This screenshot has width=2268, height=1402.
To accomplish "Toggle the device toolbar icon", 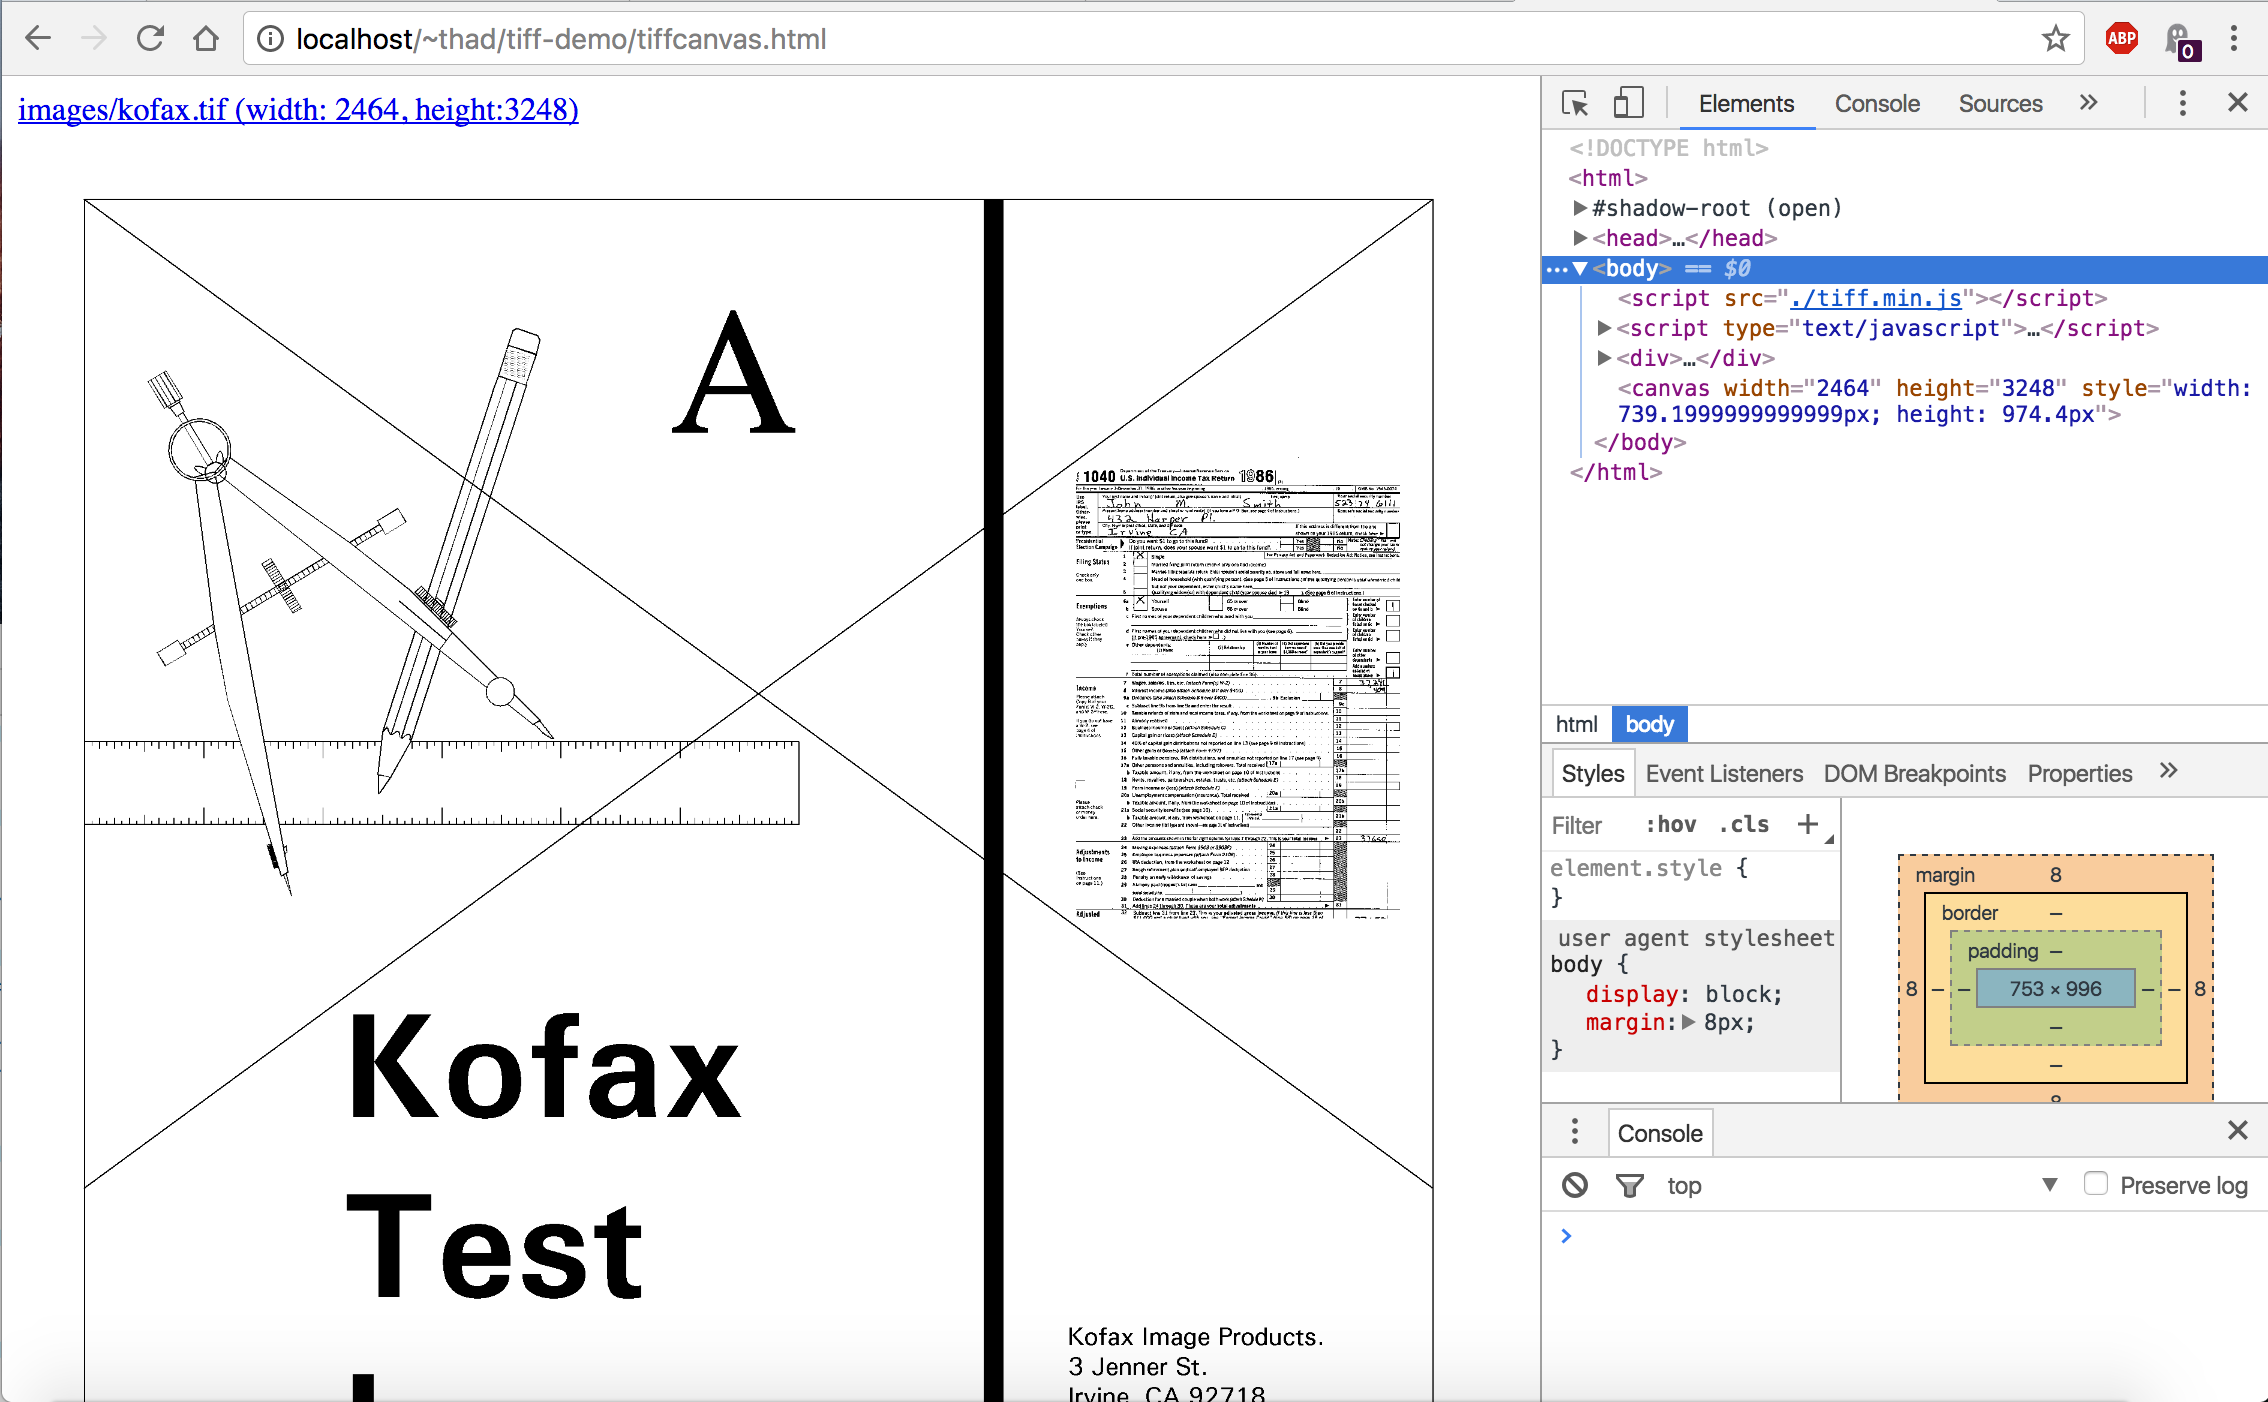I will [1629, 102].
